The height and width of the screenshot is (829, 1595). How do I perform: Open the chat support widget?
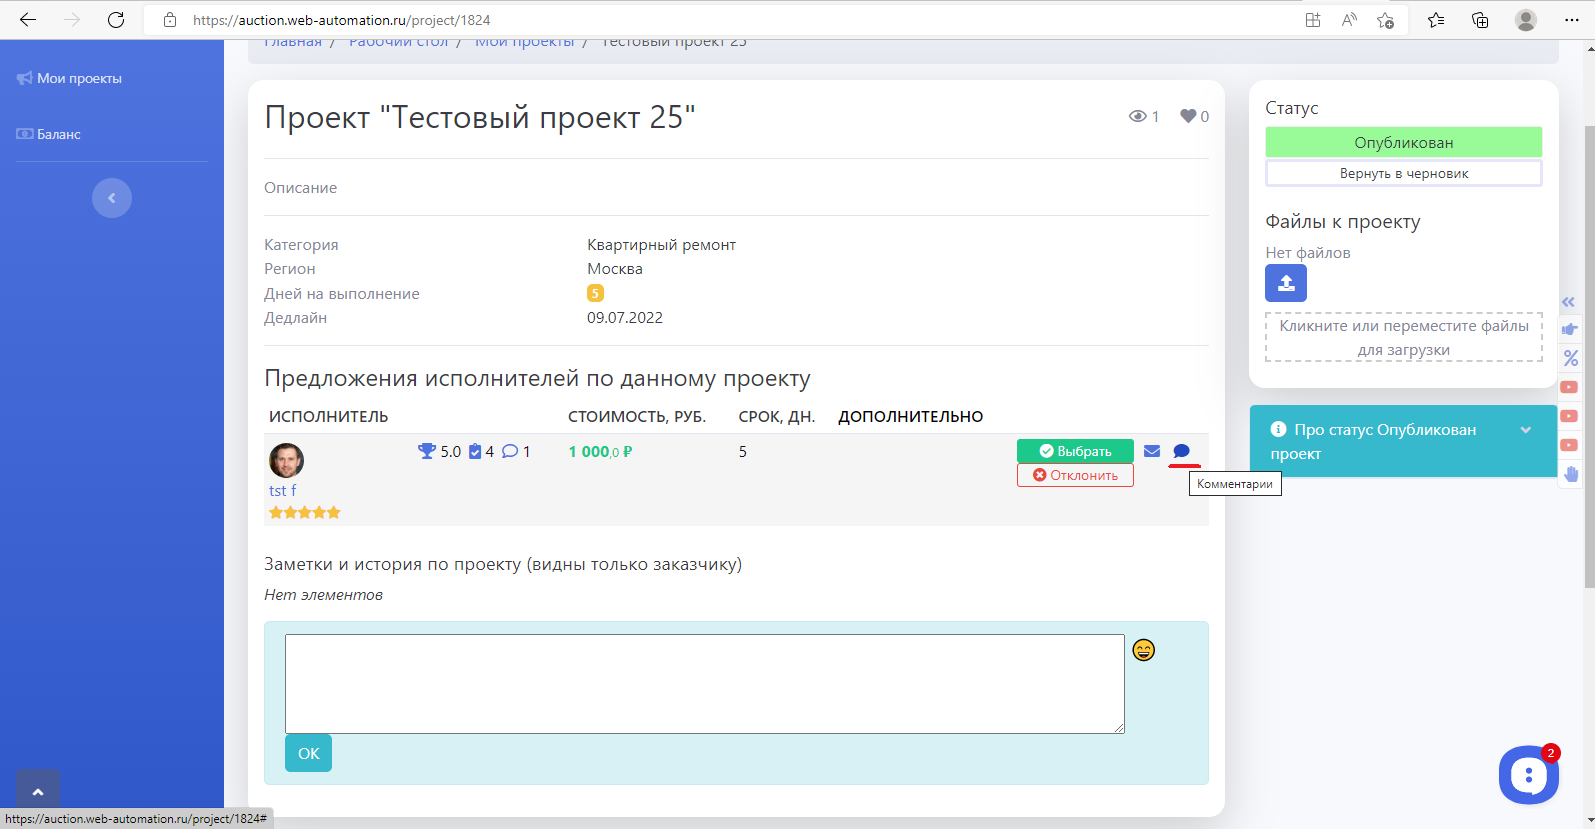pos(1527,774)
